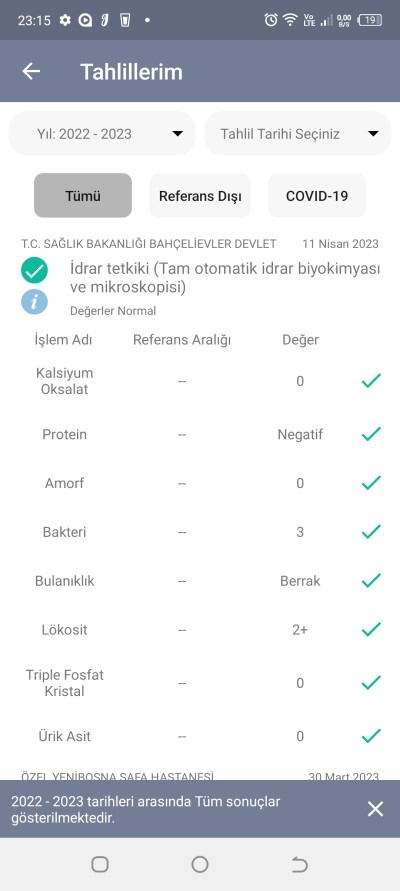
Task: Tap the checkmark on the Protein row
Action: click(371, 434)
